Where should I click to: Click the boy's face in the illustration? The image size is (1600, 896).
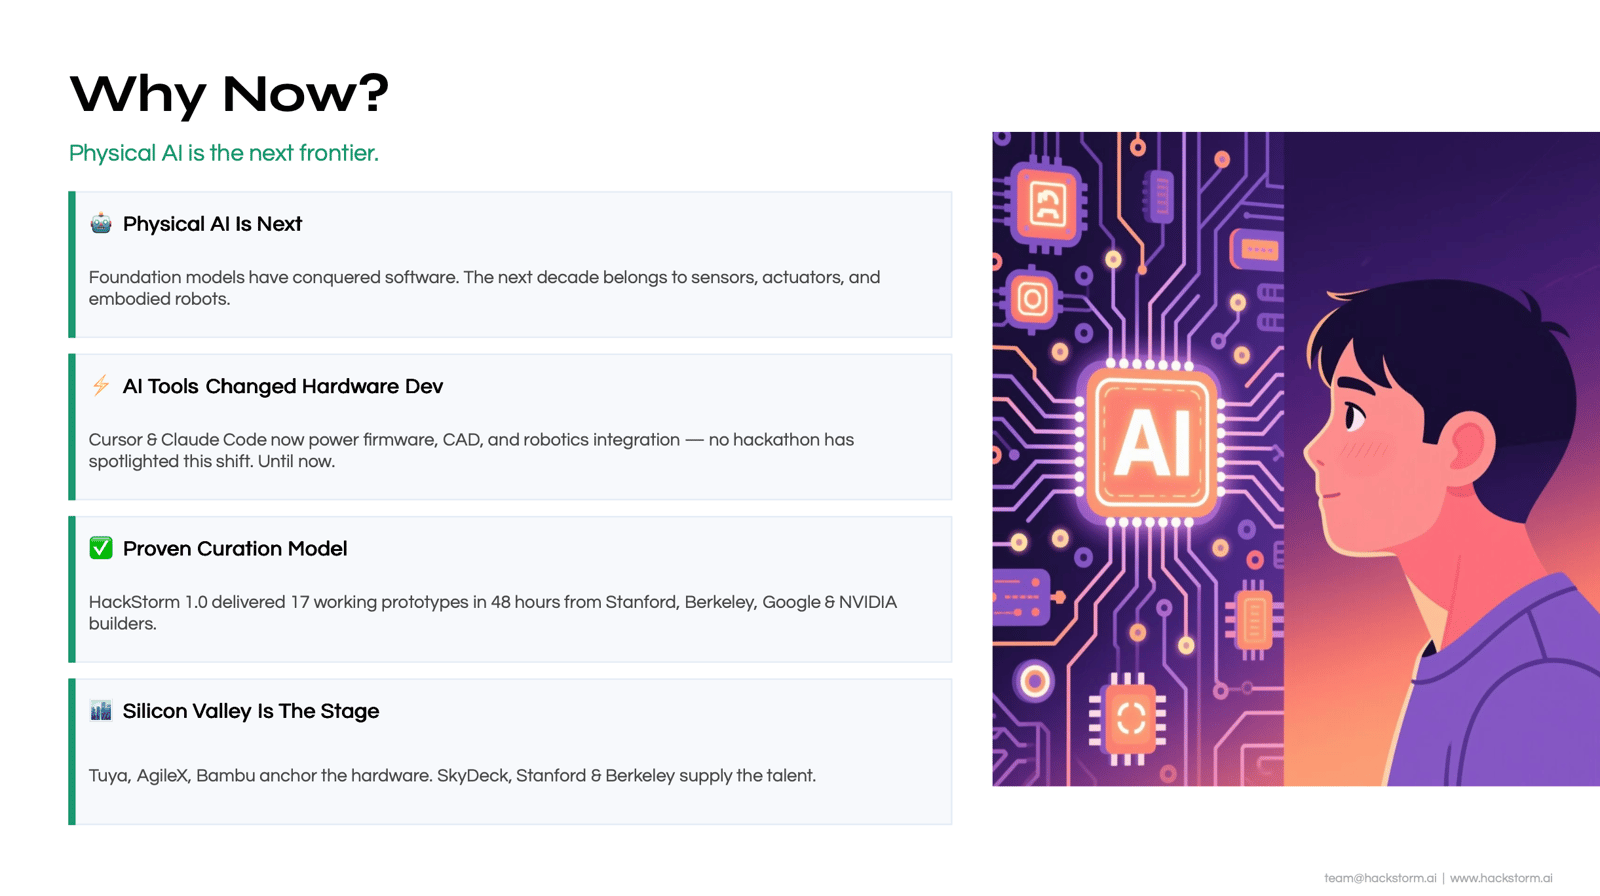[x=1380, y=440]
